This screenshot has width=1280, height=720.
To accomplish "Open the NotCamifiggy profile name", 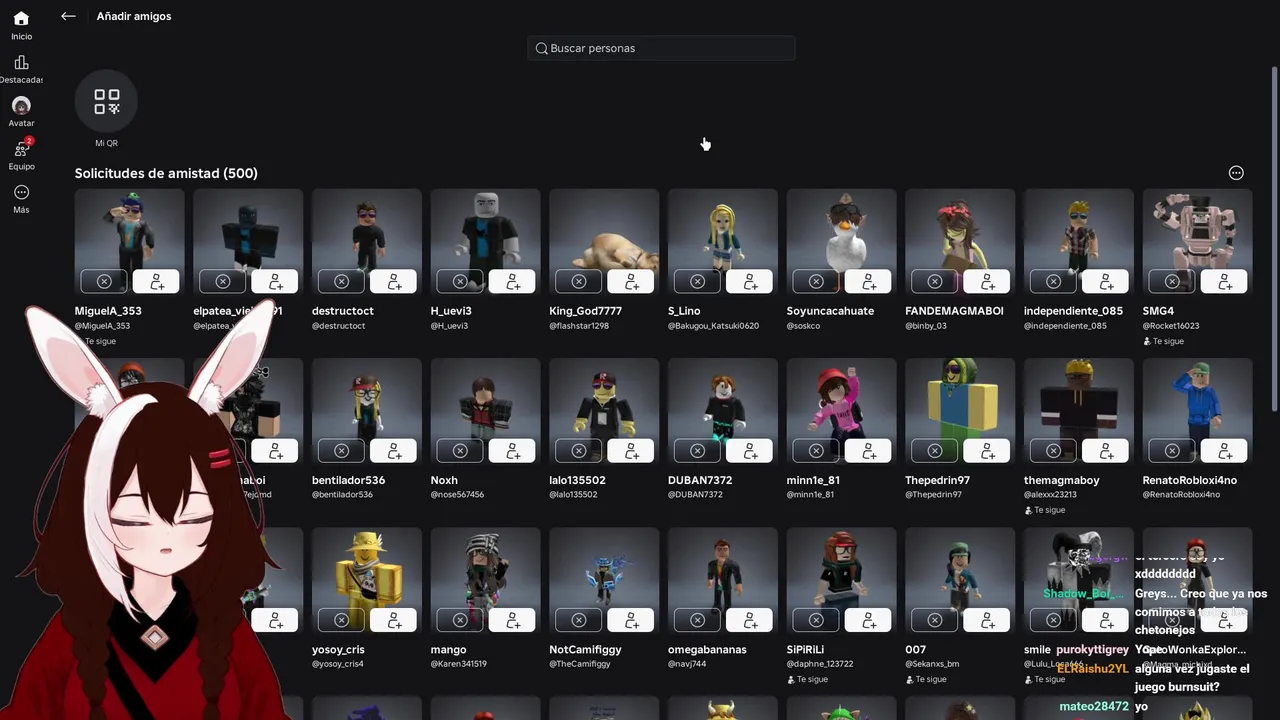I will (x=585, y=650).
